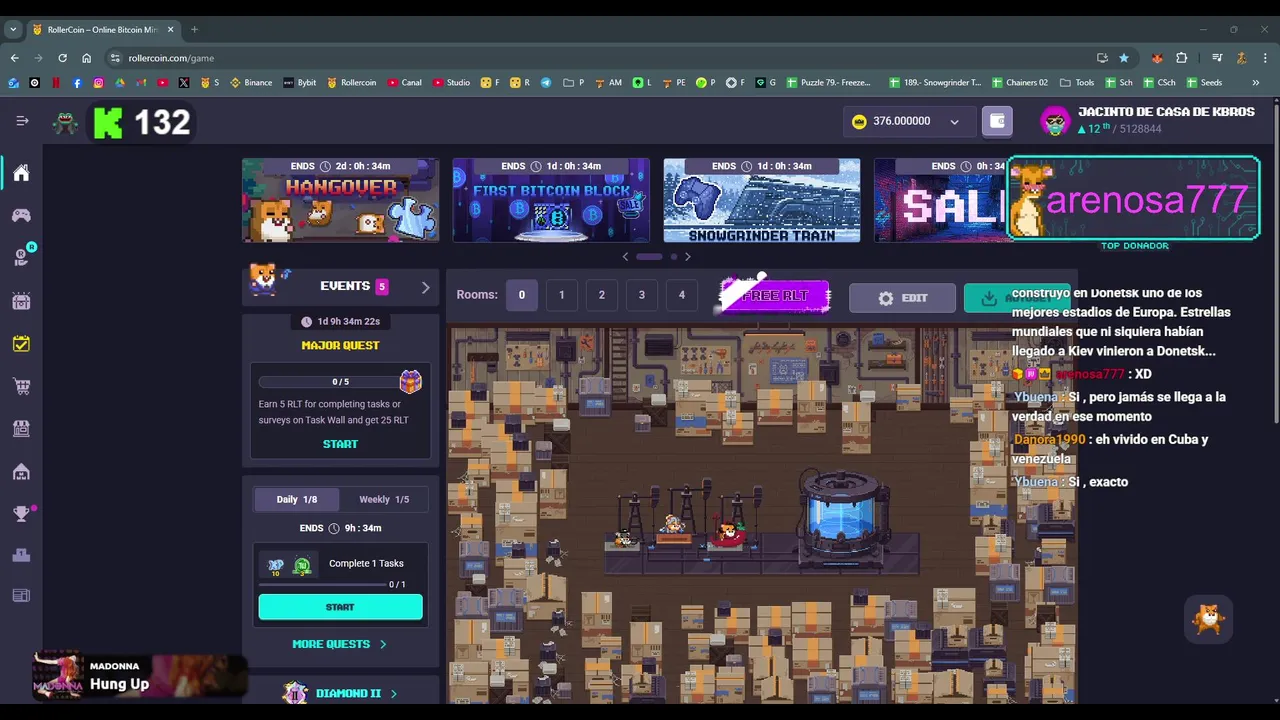Open the Games controller icon
Screen dimensions: 1280x720
click(x=21, y=215)
